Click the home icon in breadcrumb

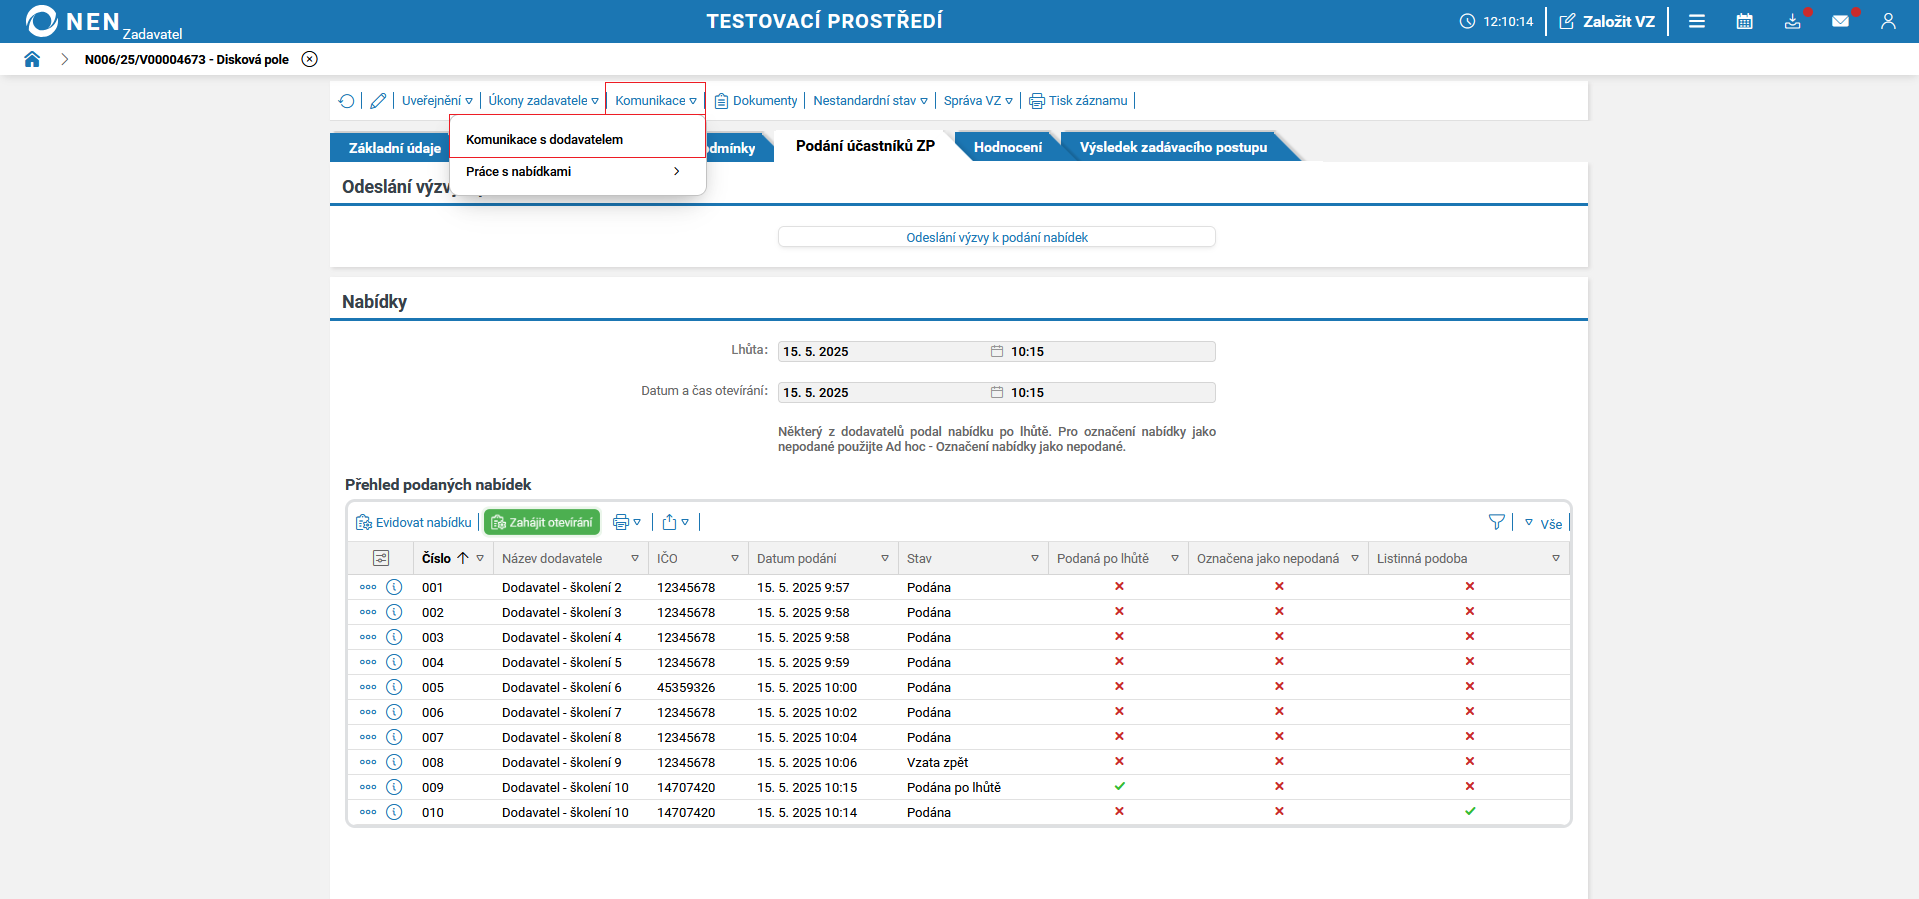(32, 59)
